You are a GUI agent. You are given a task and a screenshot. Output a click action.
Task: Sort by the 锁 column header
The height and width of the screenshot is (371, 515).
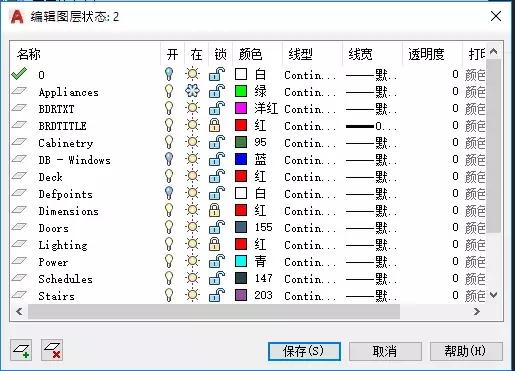(x=220, y=54)
